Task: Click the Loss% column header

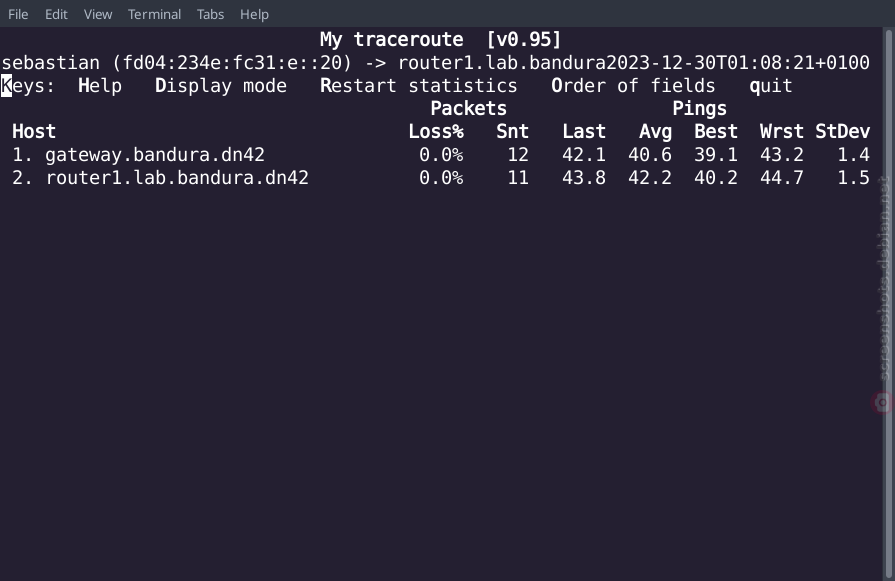Action: click(x=436, y=132)
